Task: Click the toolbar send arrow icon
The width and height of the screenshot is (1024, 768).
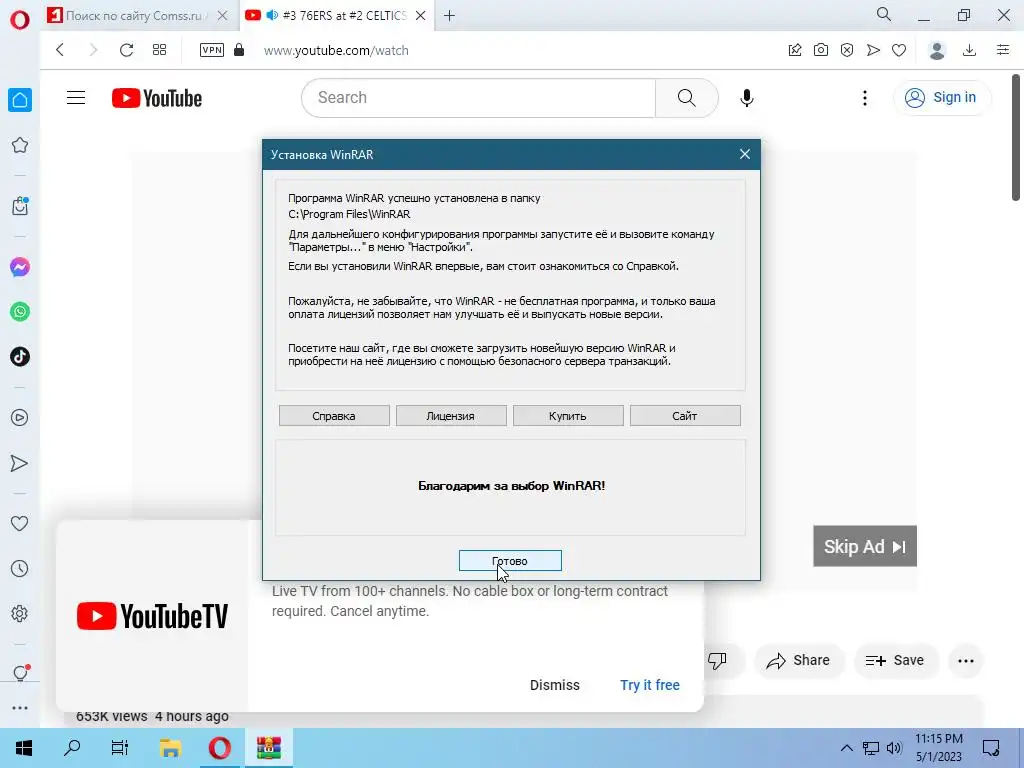Action: click(873, 50)
